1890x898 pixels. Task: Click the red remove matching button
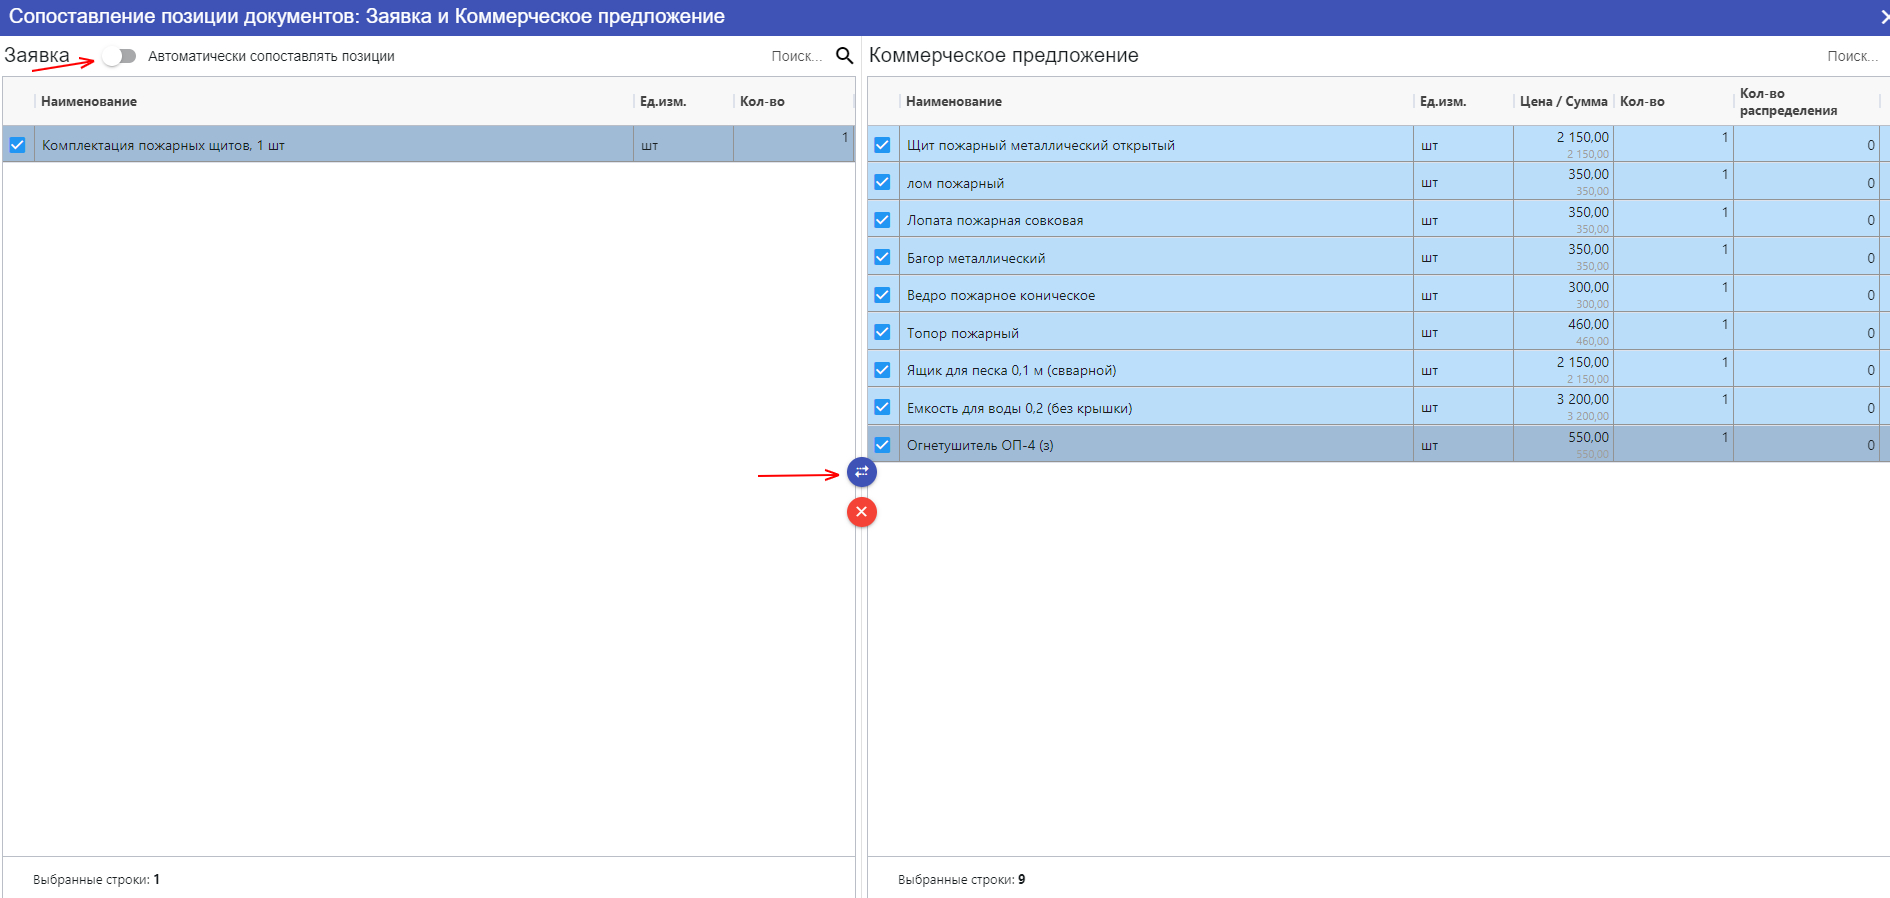click(x=862, y=512)
